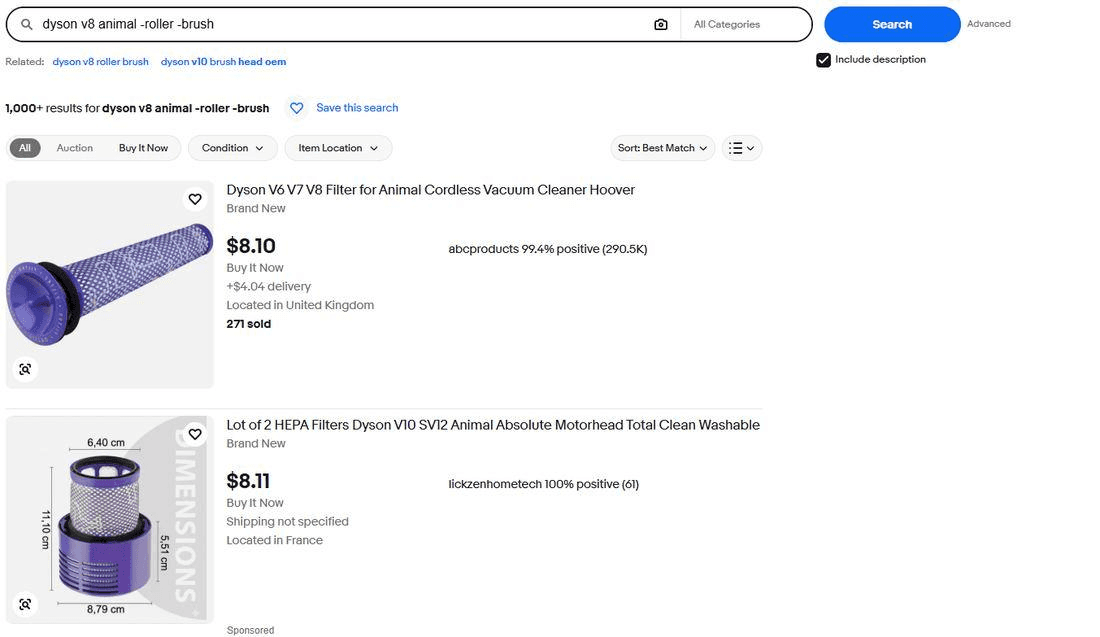Screen dimensions: 1100x637
Task: Click Located in France text
Action: (x=274, y=540)
